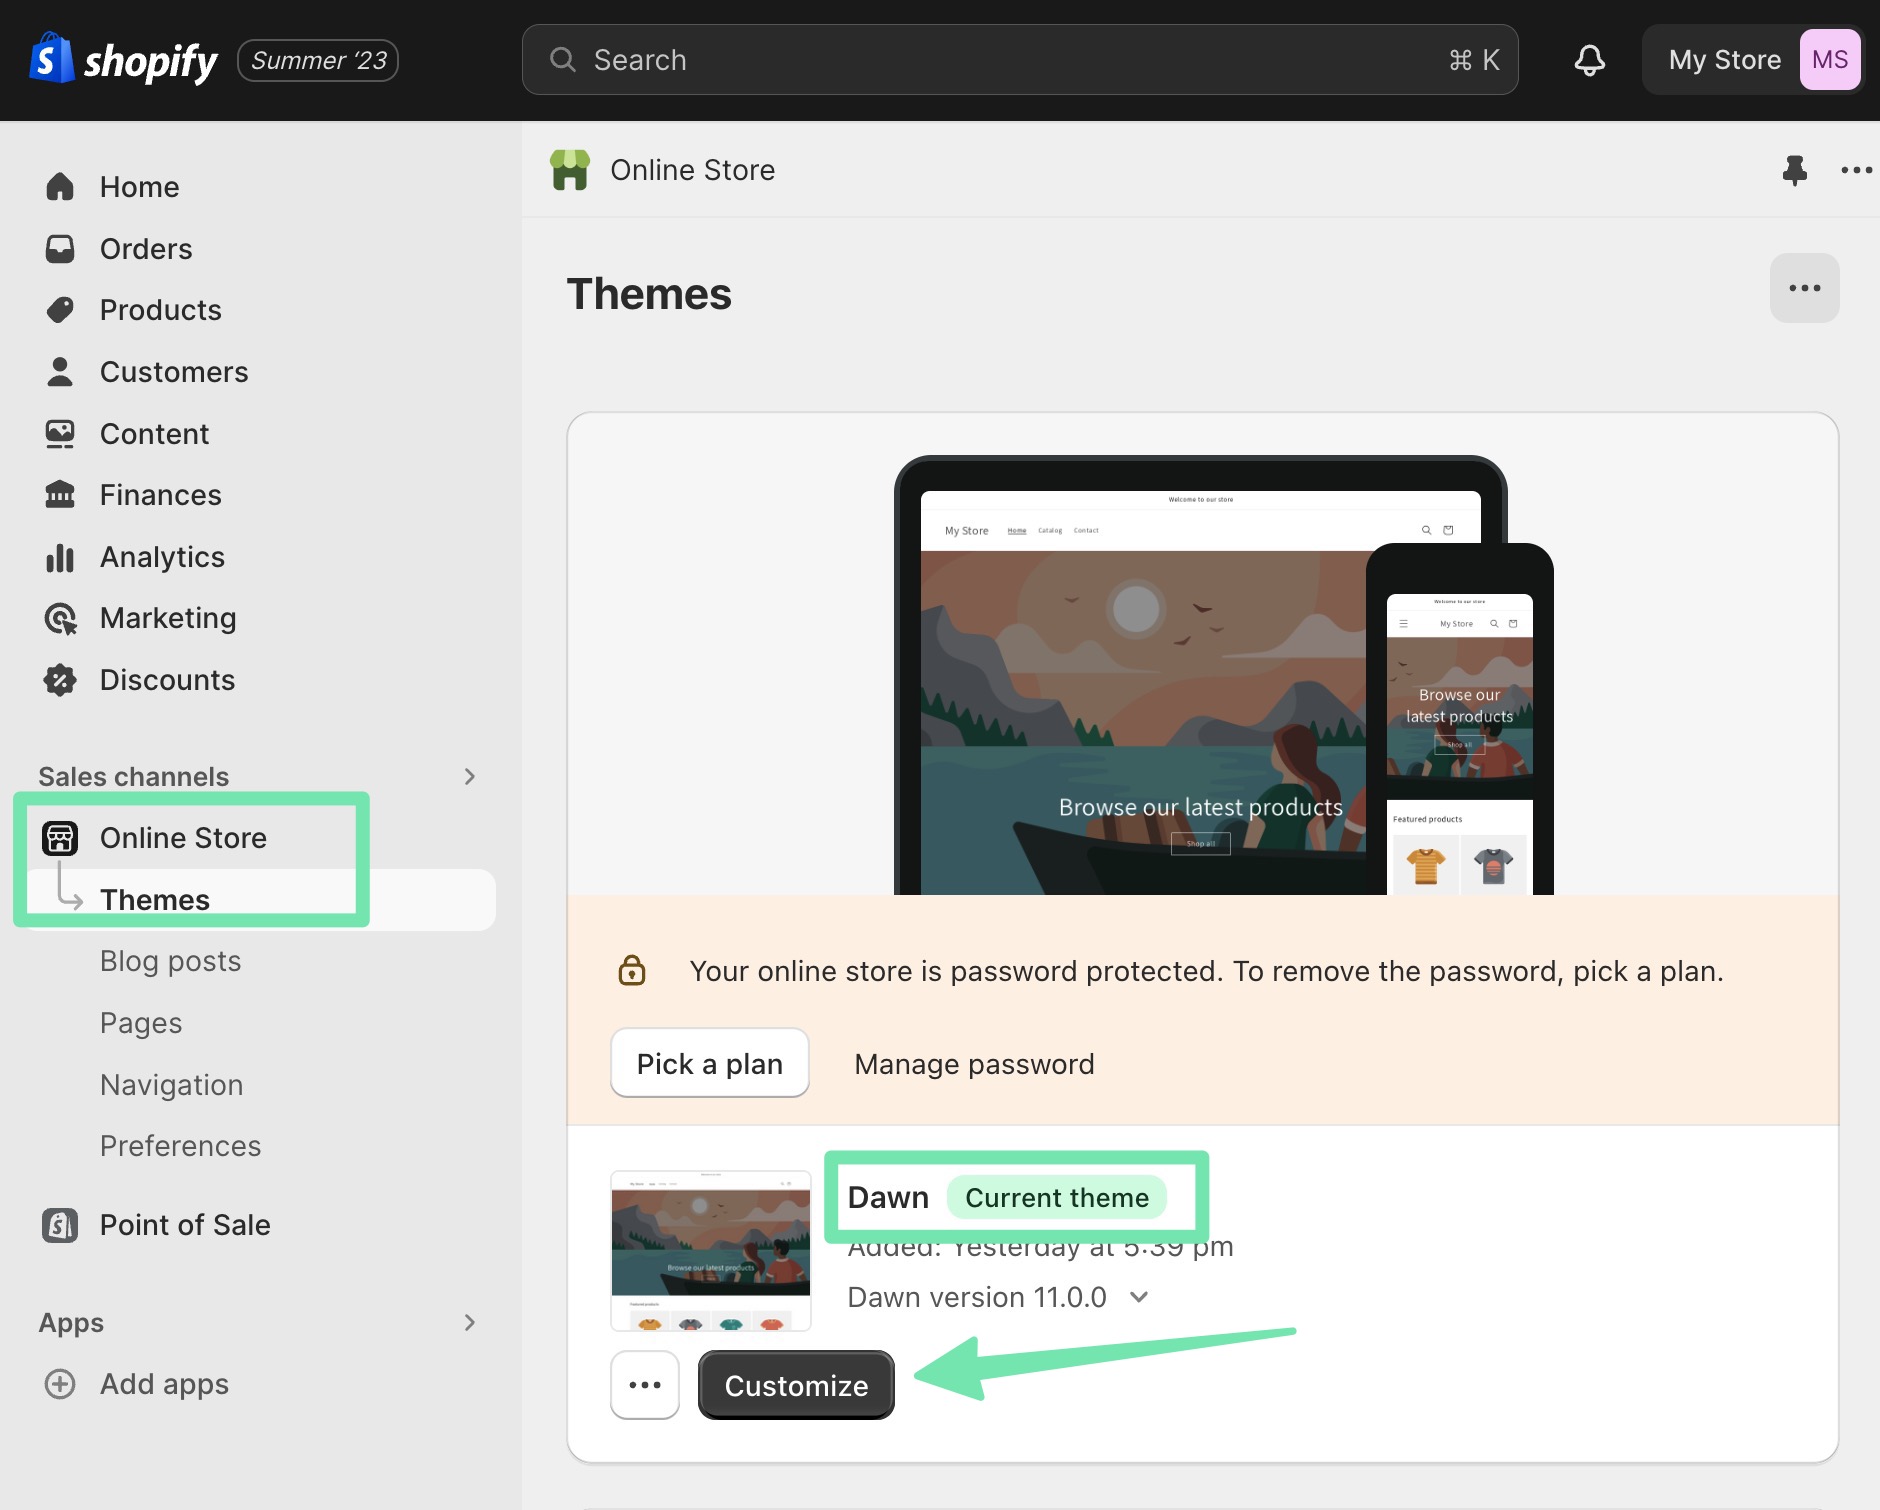Open Marketing via its megaphone icon
The width and height of the screenshot is (1880, 1510).
tap(60, 618)
